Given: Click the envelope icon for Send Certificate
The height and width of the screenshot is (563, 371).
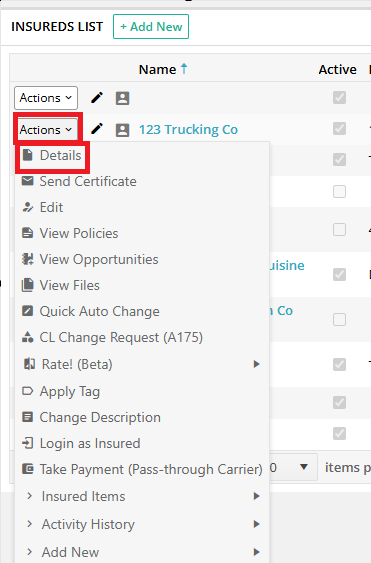Looking at the screenshot, I should [28, 181].
